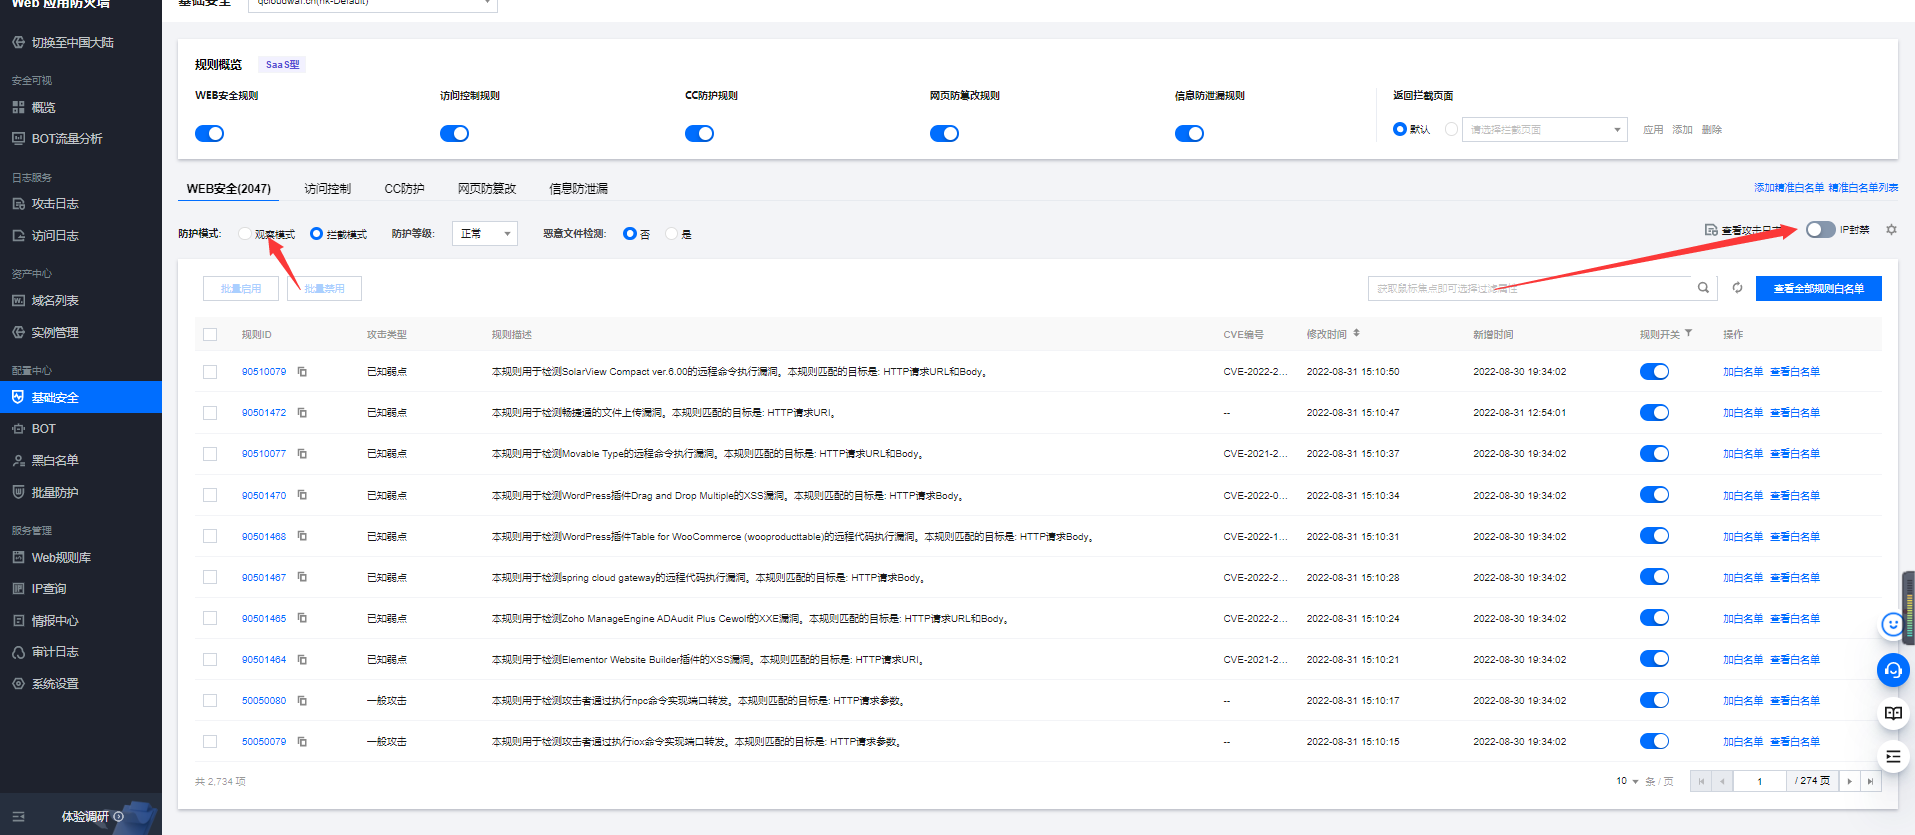The width and height of the screenshot is (1915, 835).
Task: Click the 批量禁用 batch disable button
Action: (324, 289)
